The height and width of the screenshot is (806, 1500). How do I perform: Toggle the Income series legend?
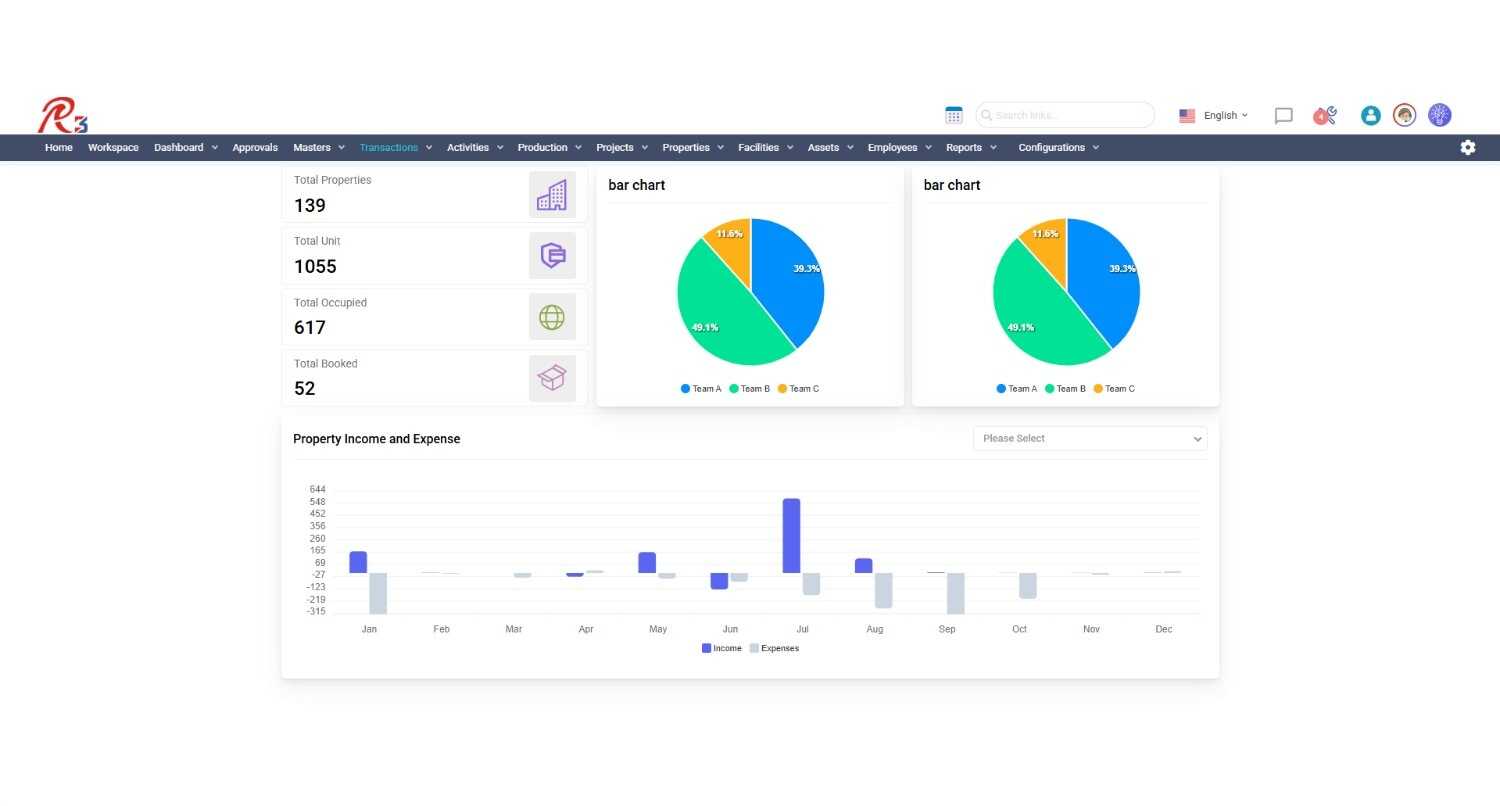[x=722, y=648]
